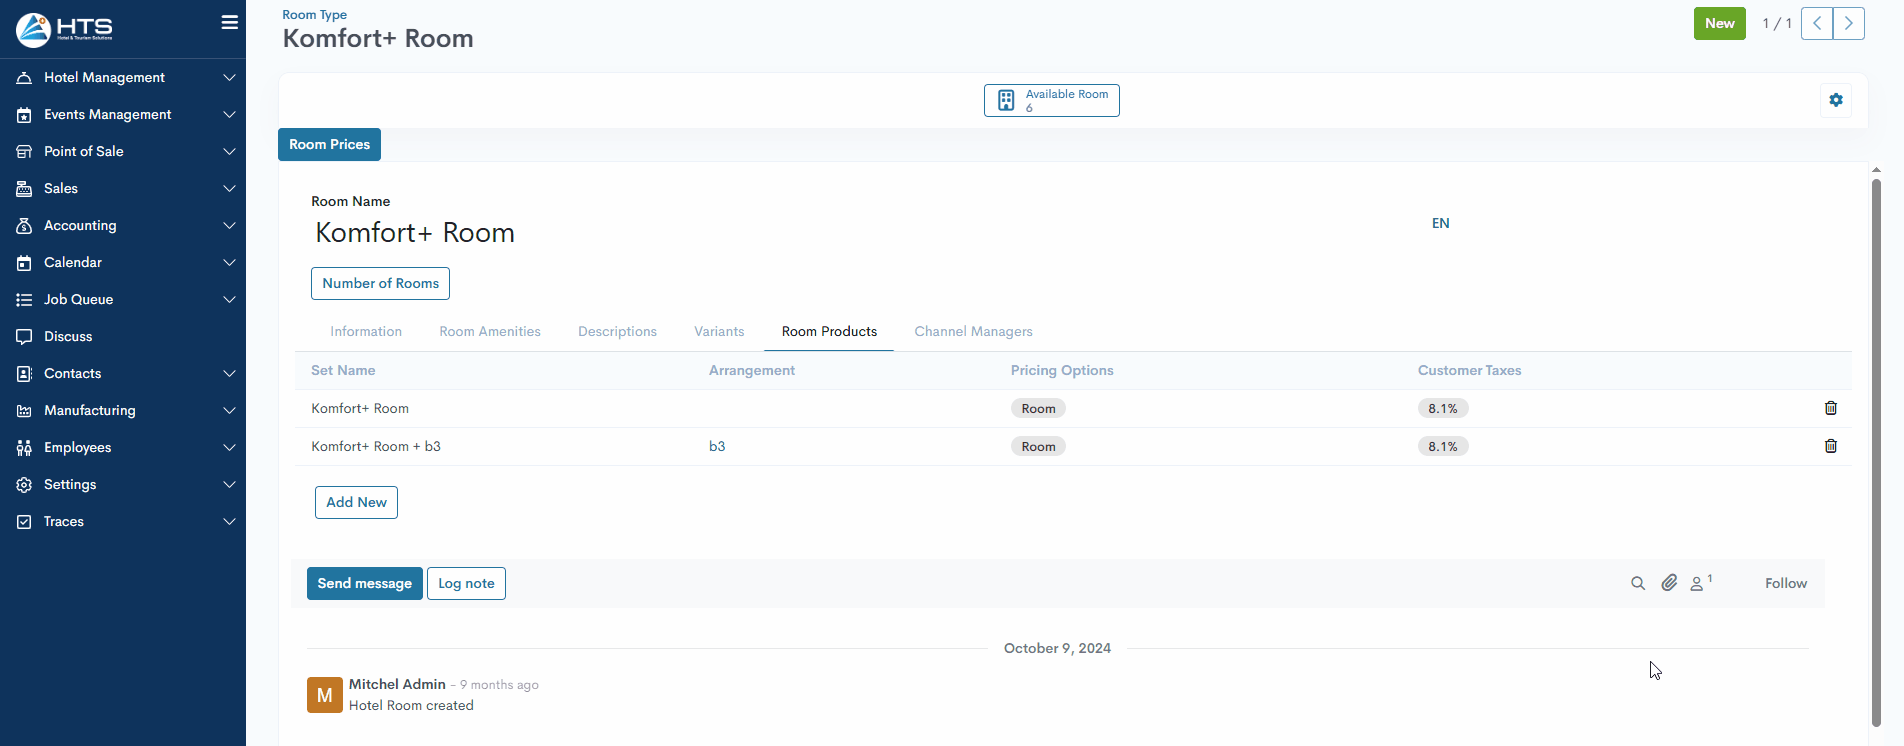Open the chatter search magnifier icon
Image resolution: width=1904 pixels, height=746 pixels.
click(1637, 583)
